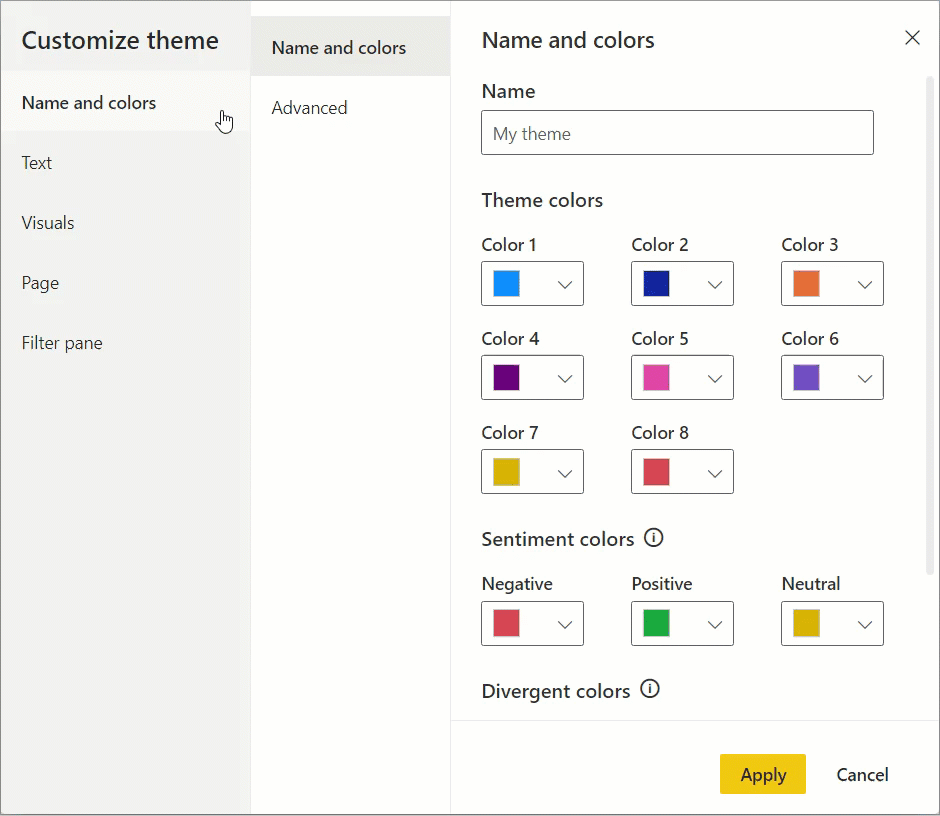Select the Text category
The height and width of the screenshot is (816, 940).
click(x=37, y=163)
